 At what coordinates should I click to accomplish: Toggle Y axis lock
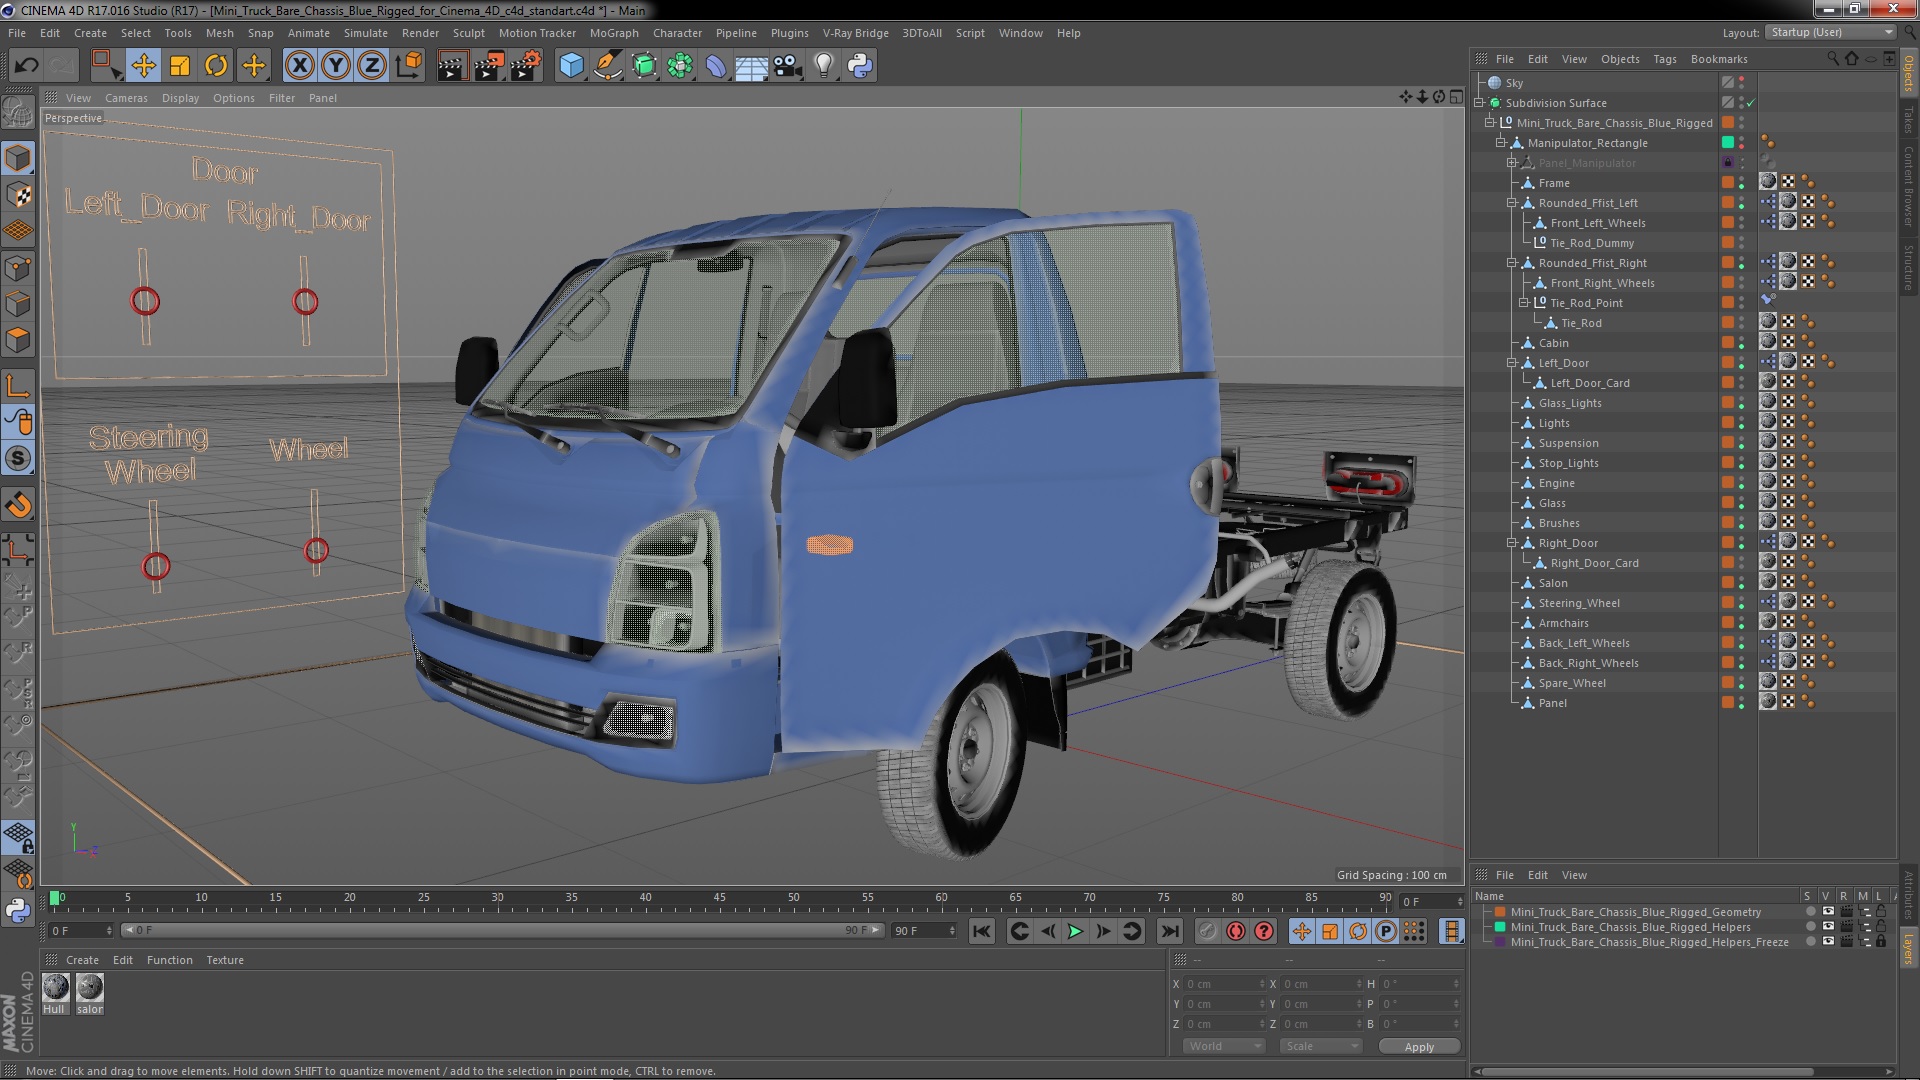point(336,66)
